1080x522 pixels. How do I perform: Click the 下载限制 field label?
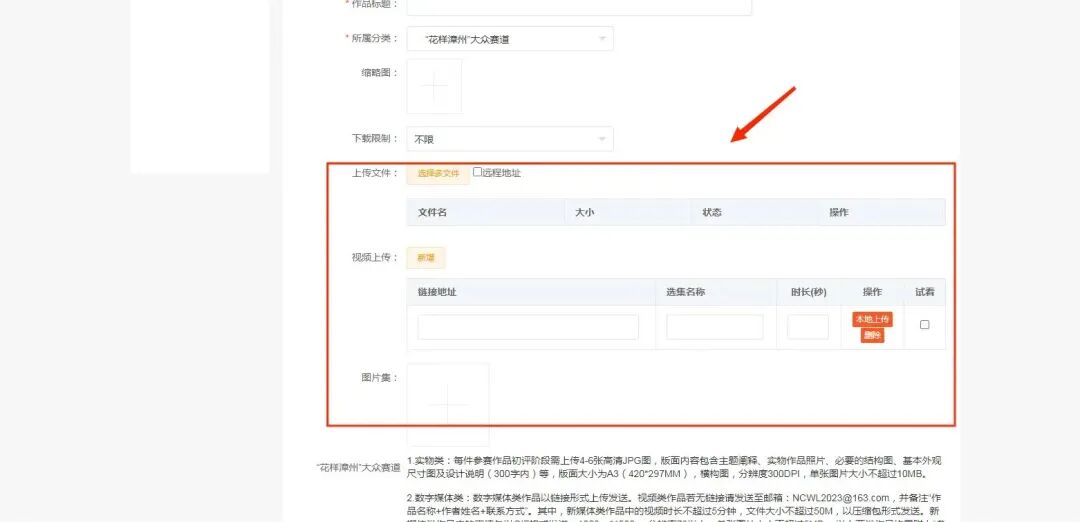click(x=375, y=138)
